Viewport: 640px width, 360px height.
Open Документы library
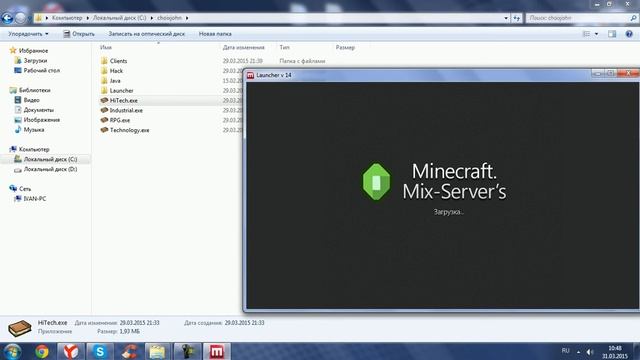(38, 110)
